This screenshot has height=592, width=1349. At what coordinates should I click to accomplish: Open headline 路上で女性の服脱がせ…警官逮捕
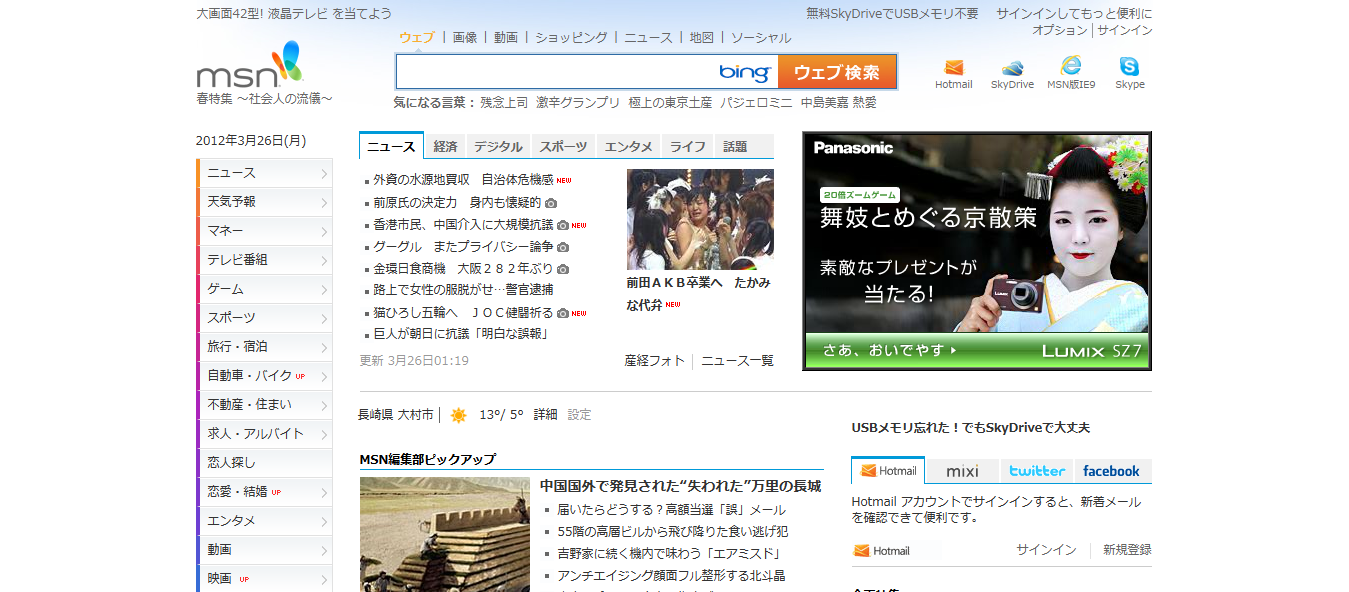[463, 290]
